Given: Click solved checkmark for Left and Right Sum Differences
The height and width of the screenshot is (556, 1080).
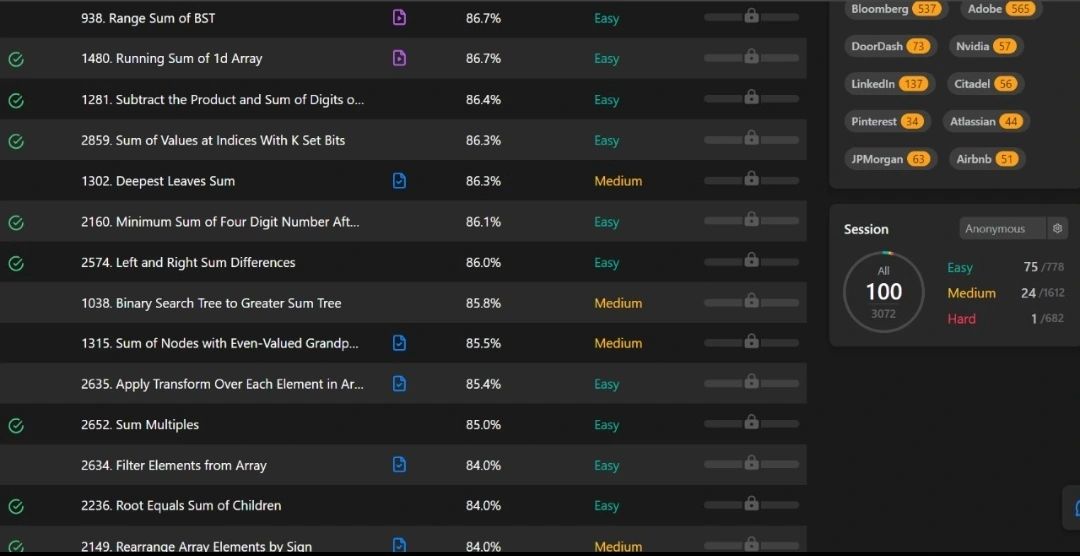Looking at the screenshot, I should (16, 263).
